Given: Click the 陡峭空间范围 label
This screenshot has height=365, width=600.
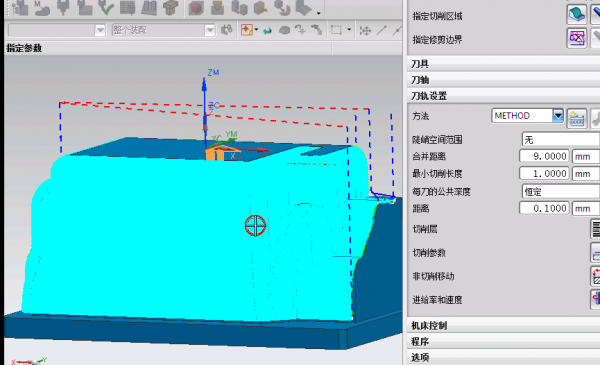Looking at the screenshot, I should pyautogui.click(x=437, y=140).
